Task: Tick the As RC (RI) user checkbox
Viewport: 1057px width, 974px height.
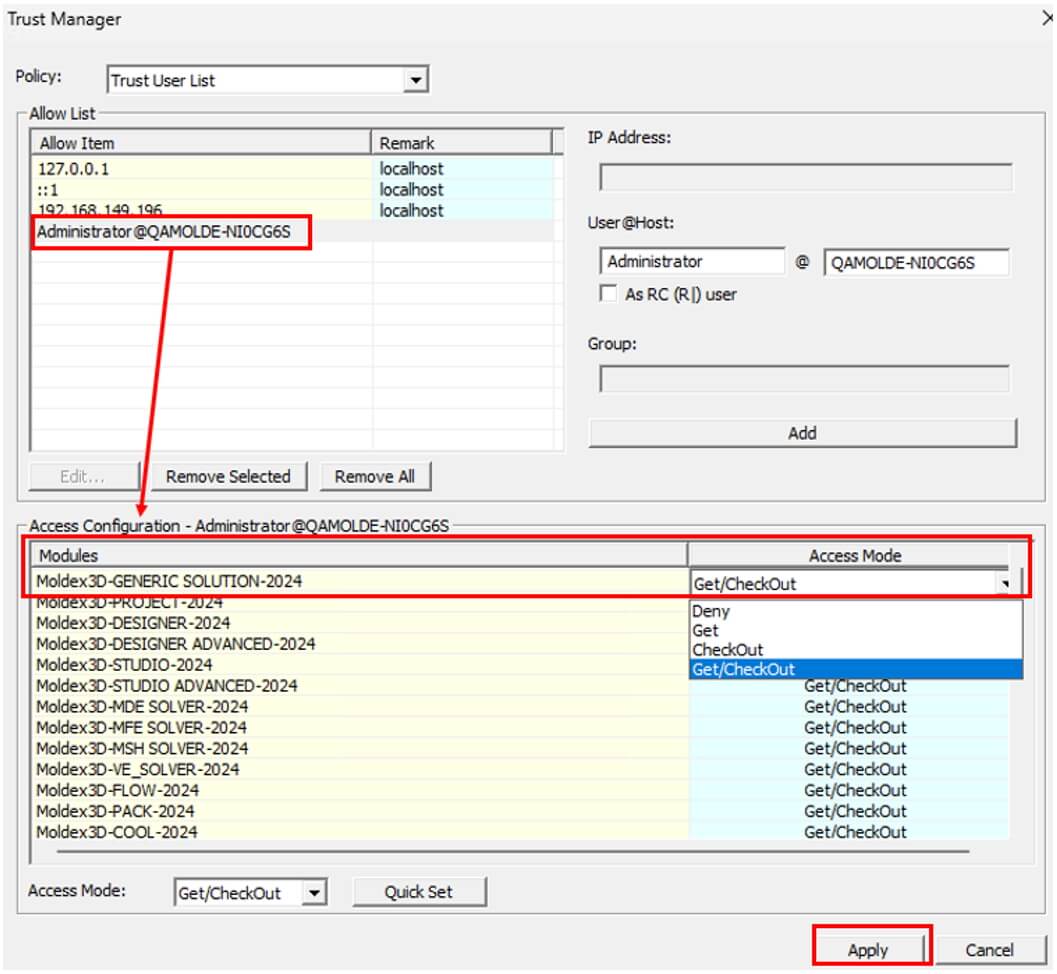Action: tap(608, 294)
